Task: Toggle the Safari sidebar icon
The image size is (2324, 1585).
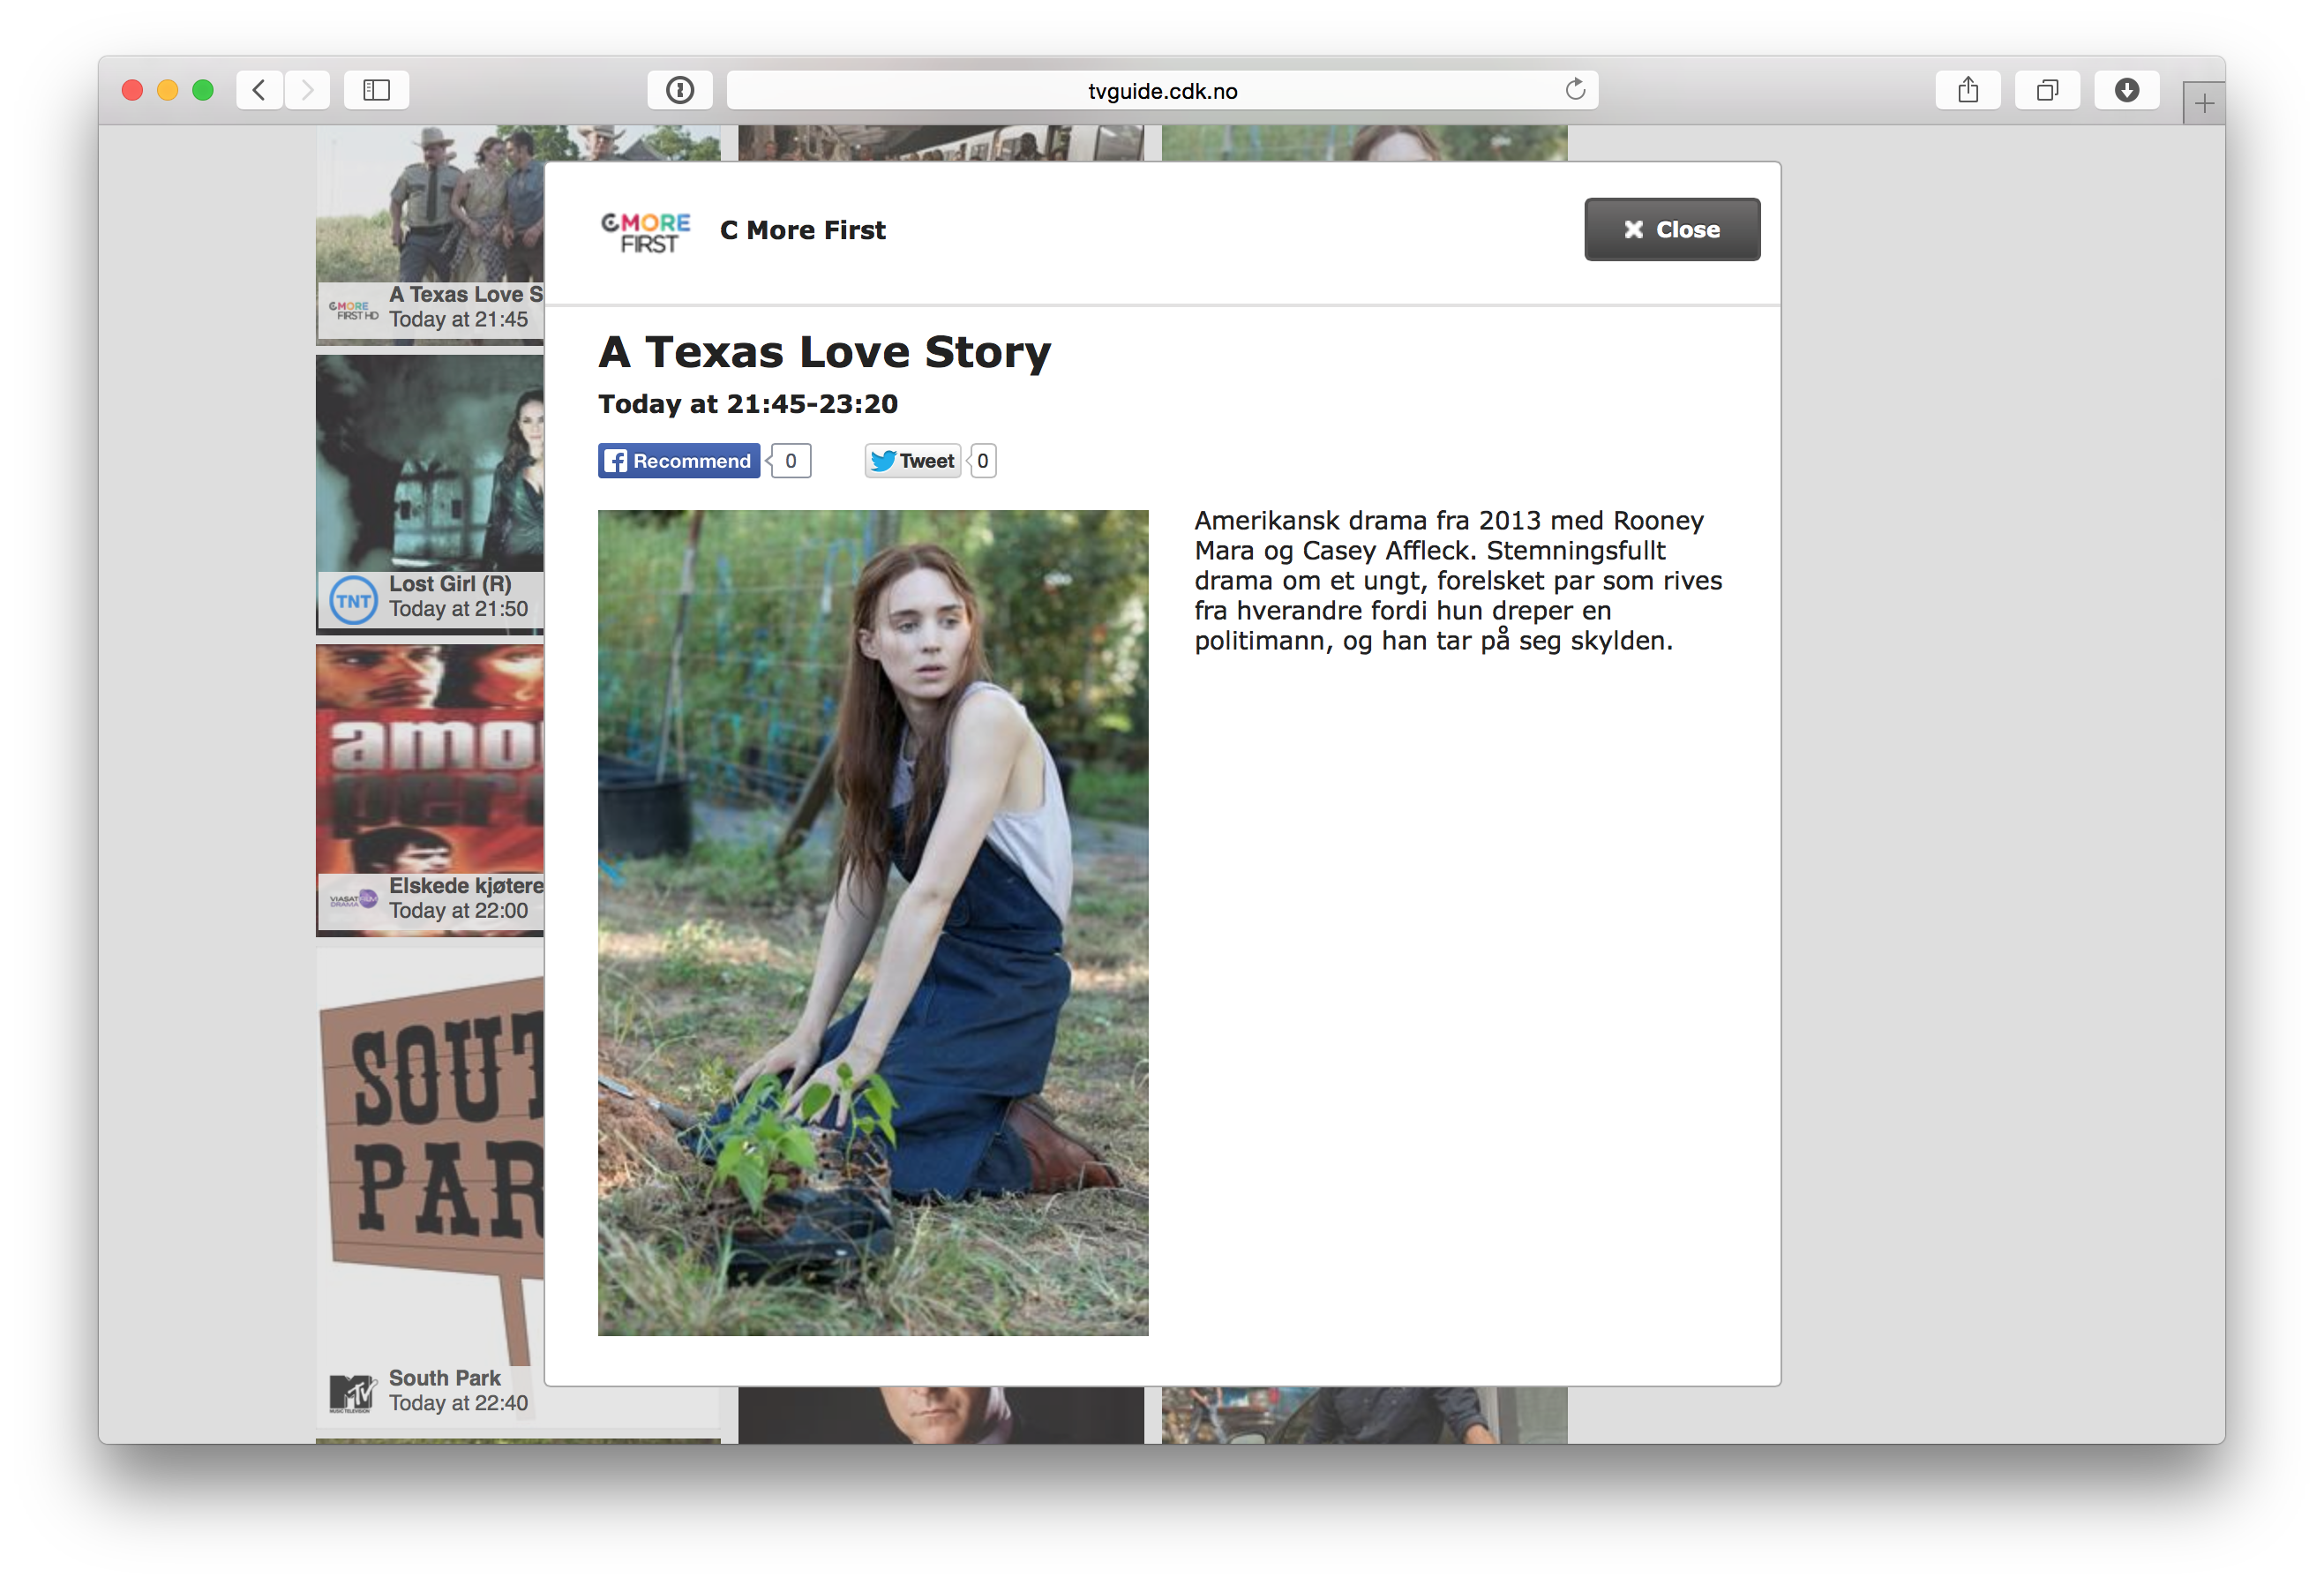Action: click(x=376, y=90)
